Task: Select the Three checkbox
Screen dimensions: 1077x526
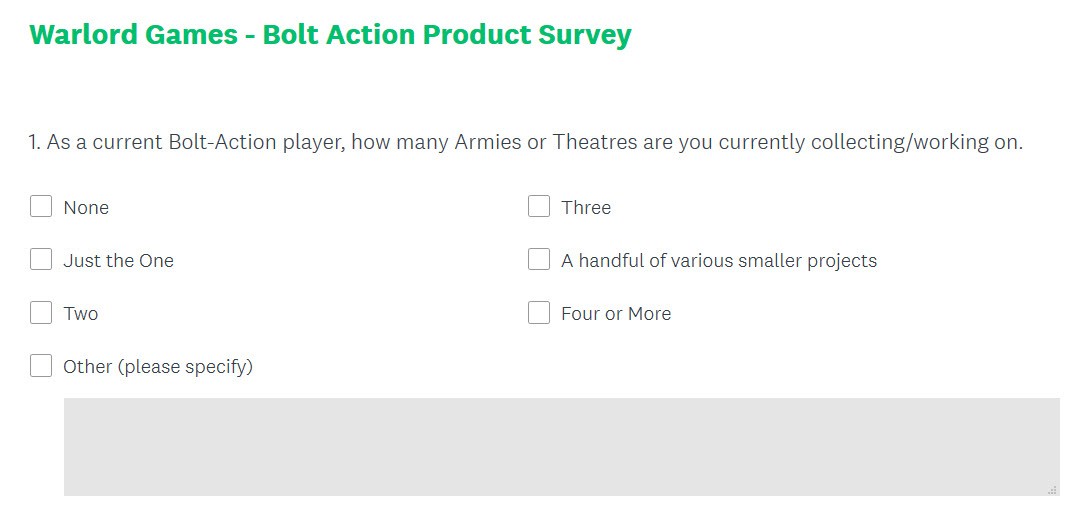Action: (x=539, y=207)
